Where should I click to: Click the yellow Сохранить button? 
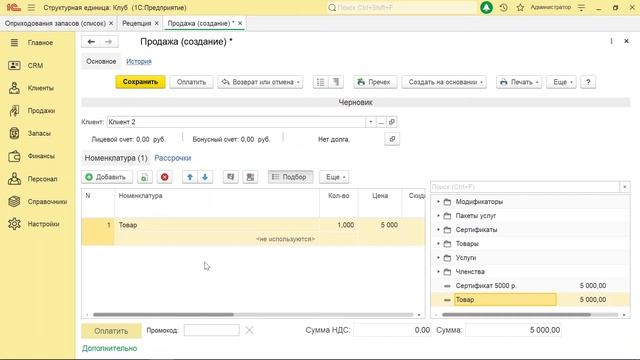140,82
